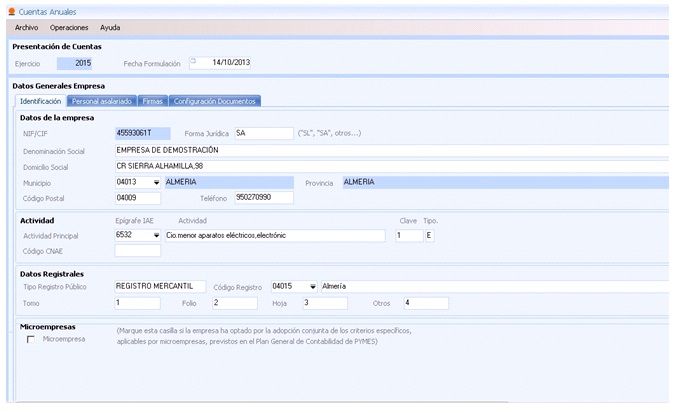This screenshot has width=681, height=413.
Task: Open the Operaciones menu
Action: pos(69,27)
